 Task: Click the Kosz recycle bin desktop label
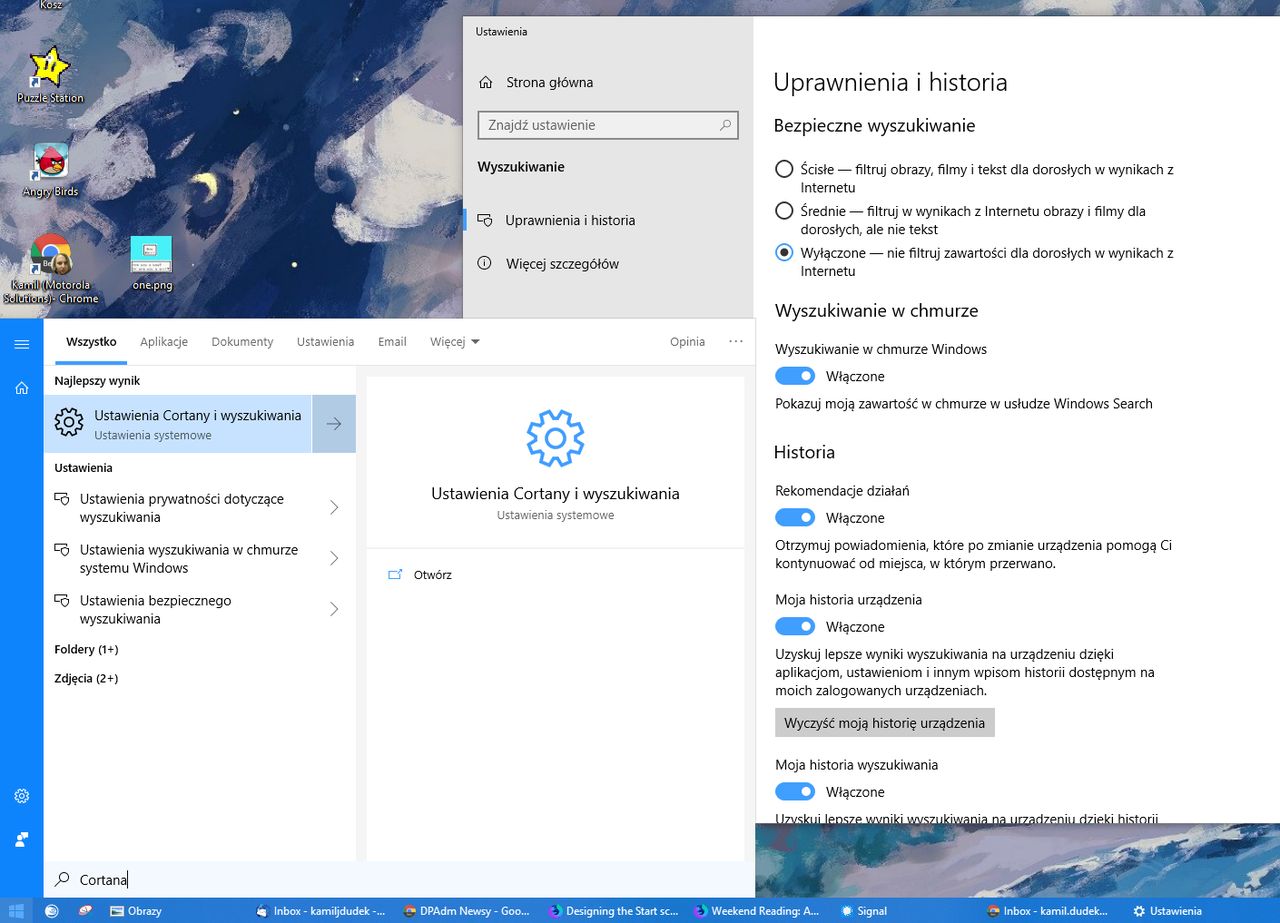tap(50, 5)
